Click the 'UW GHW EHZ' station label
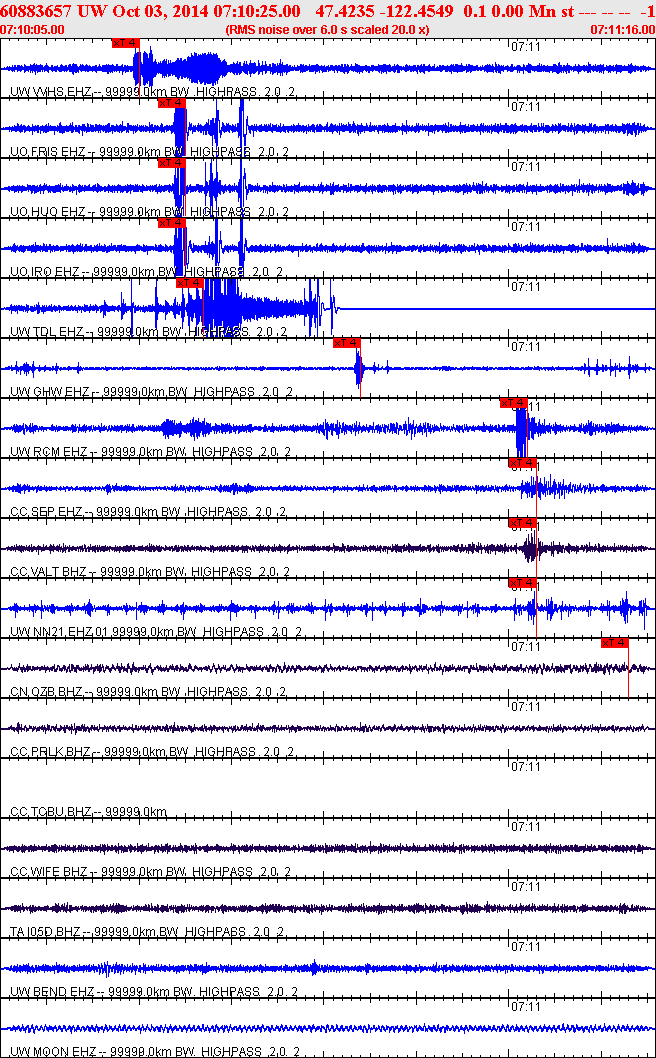 click(50, 392)
